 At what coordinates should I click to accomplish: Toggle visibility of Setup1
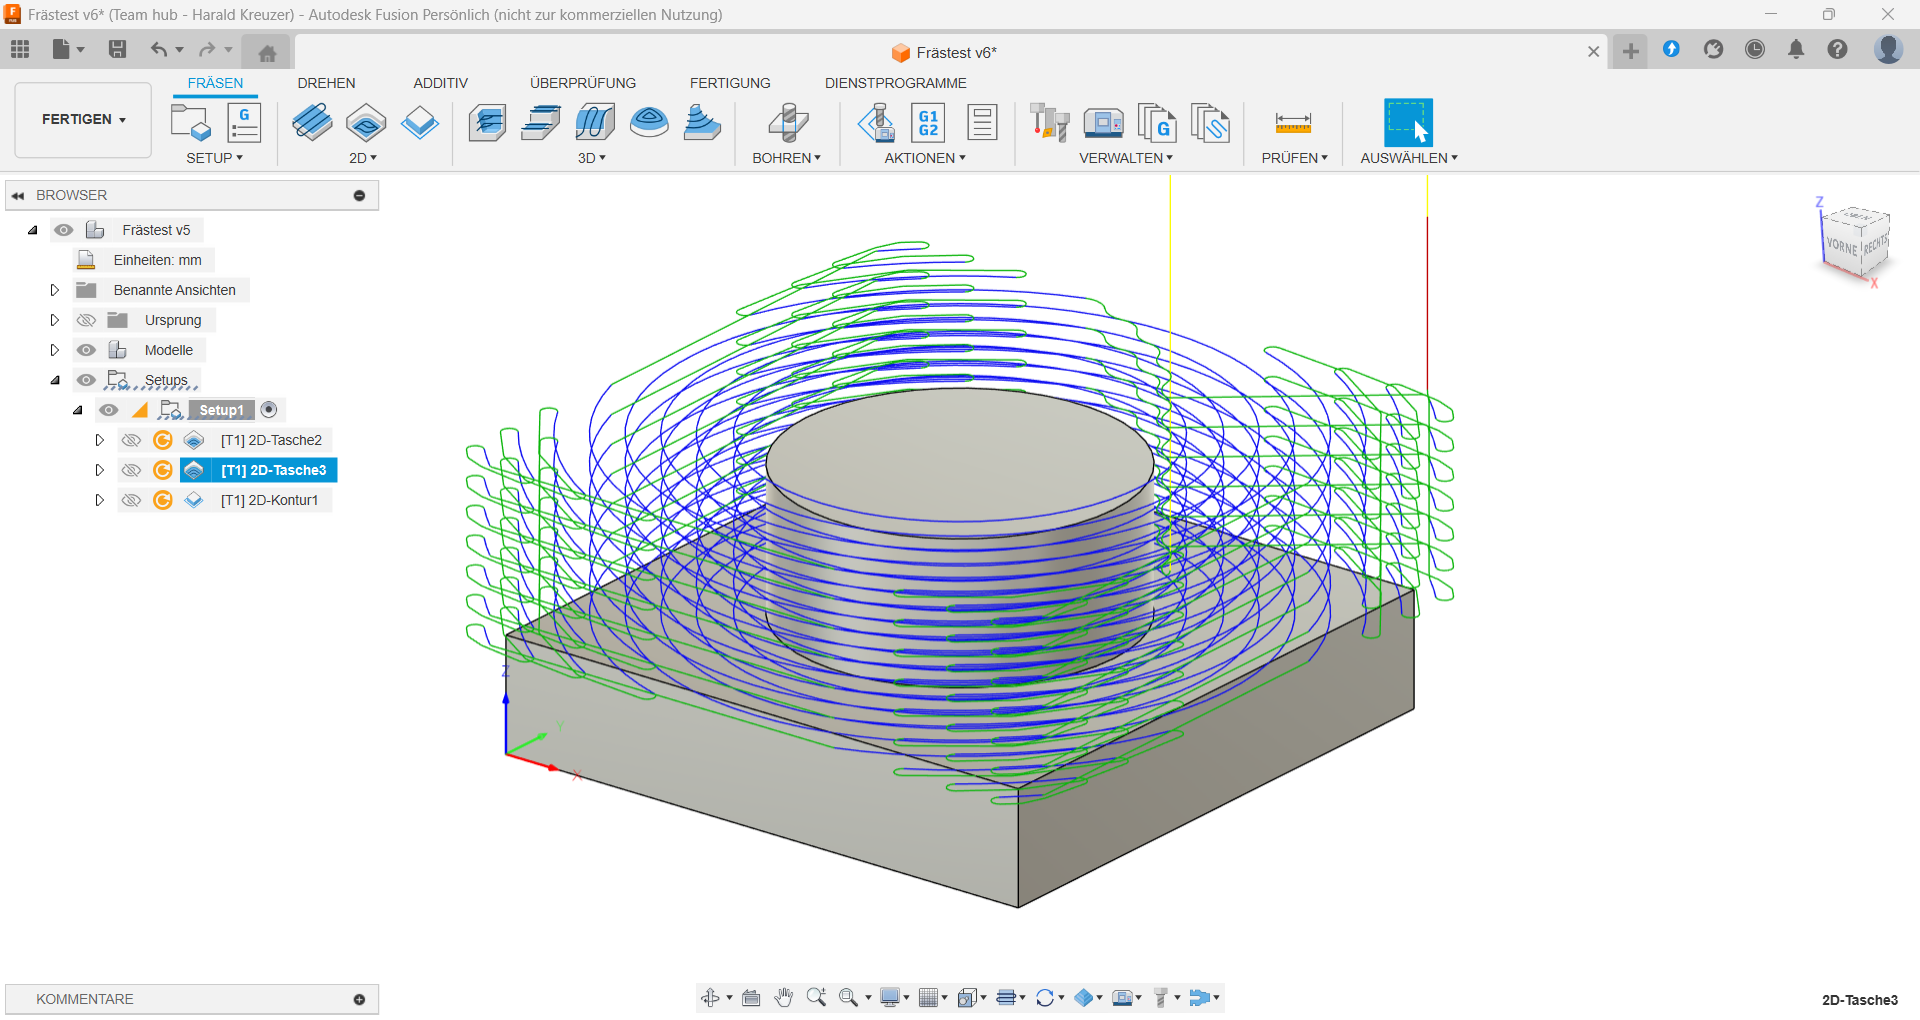[108, 410]
